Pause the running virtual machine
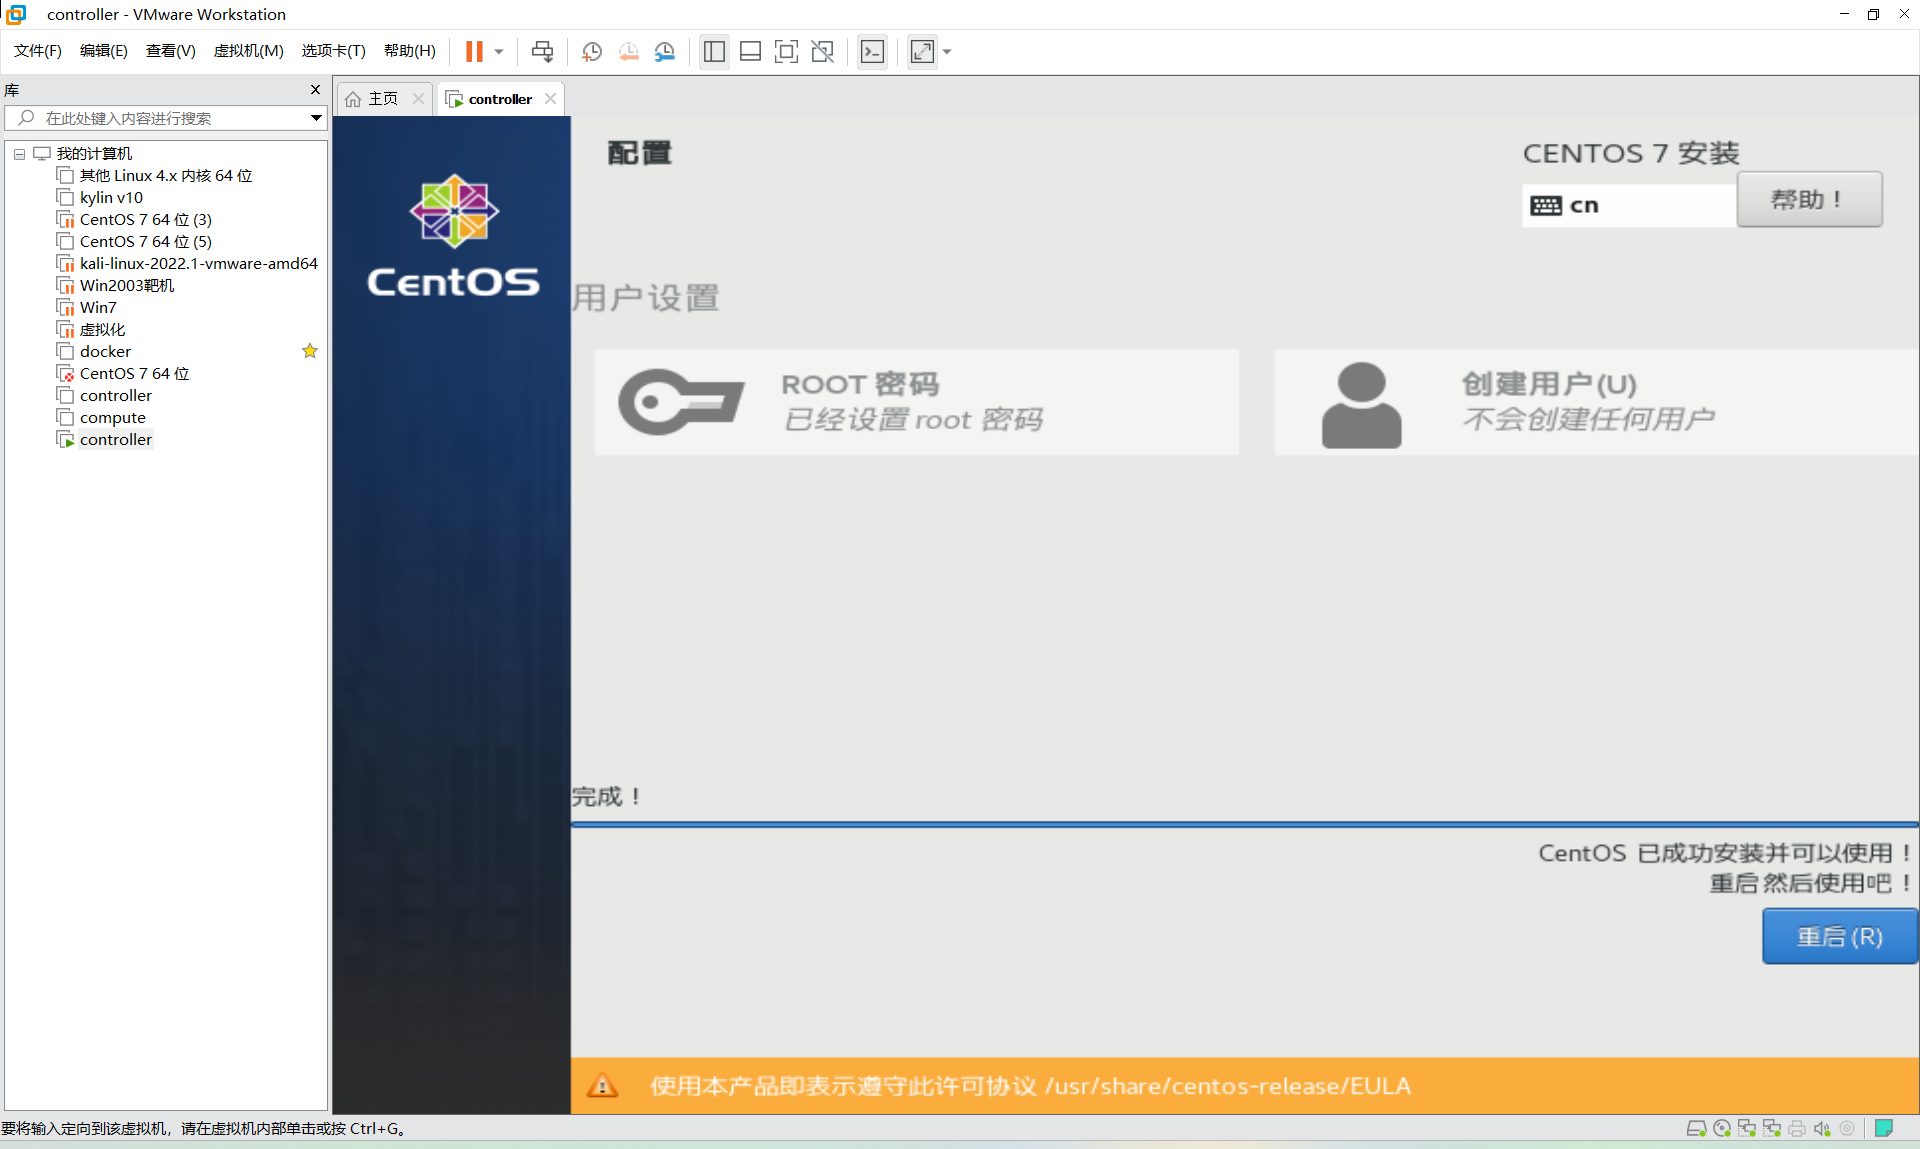Image resolution: width=1920 pixels, height=1149 pixels. point(474,52)
